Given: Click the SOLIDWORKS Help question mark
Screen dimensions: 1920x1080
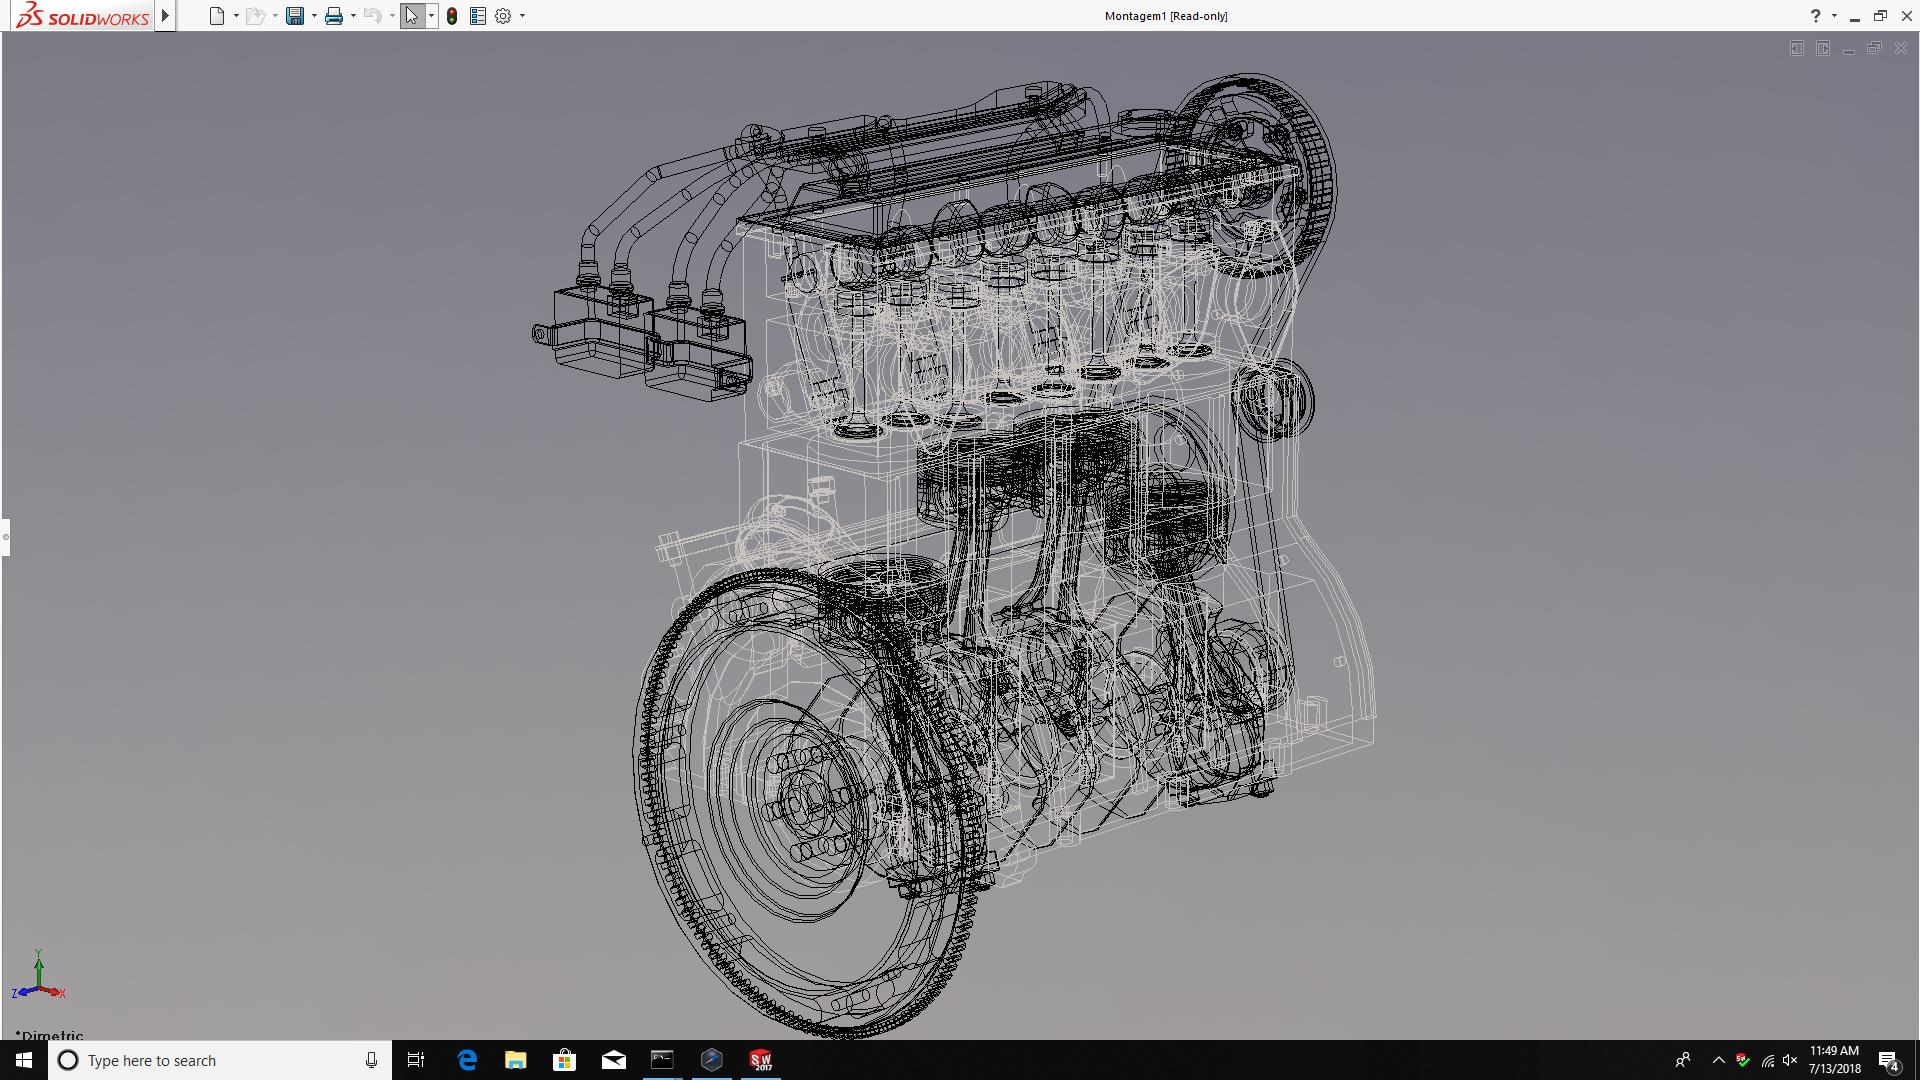Looking at the screenshot, I should click(1815, 16).
